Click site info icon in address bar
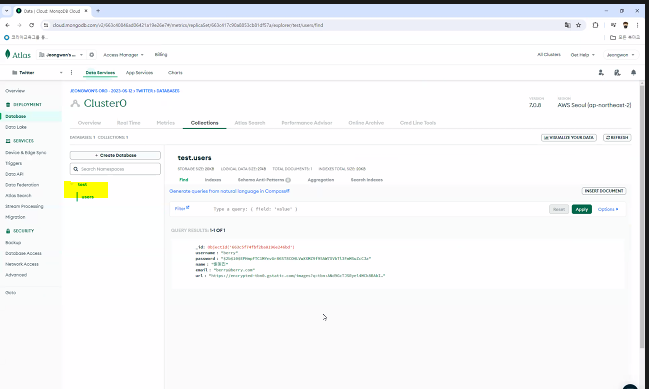 [46, 25]
